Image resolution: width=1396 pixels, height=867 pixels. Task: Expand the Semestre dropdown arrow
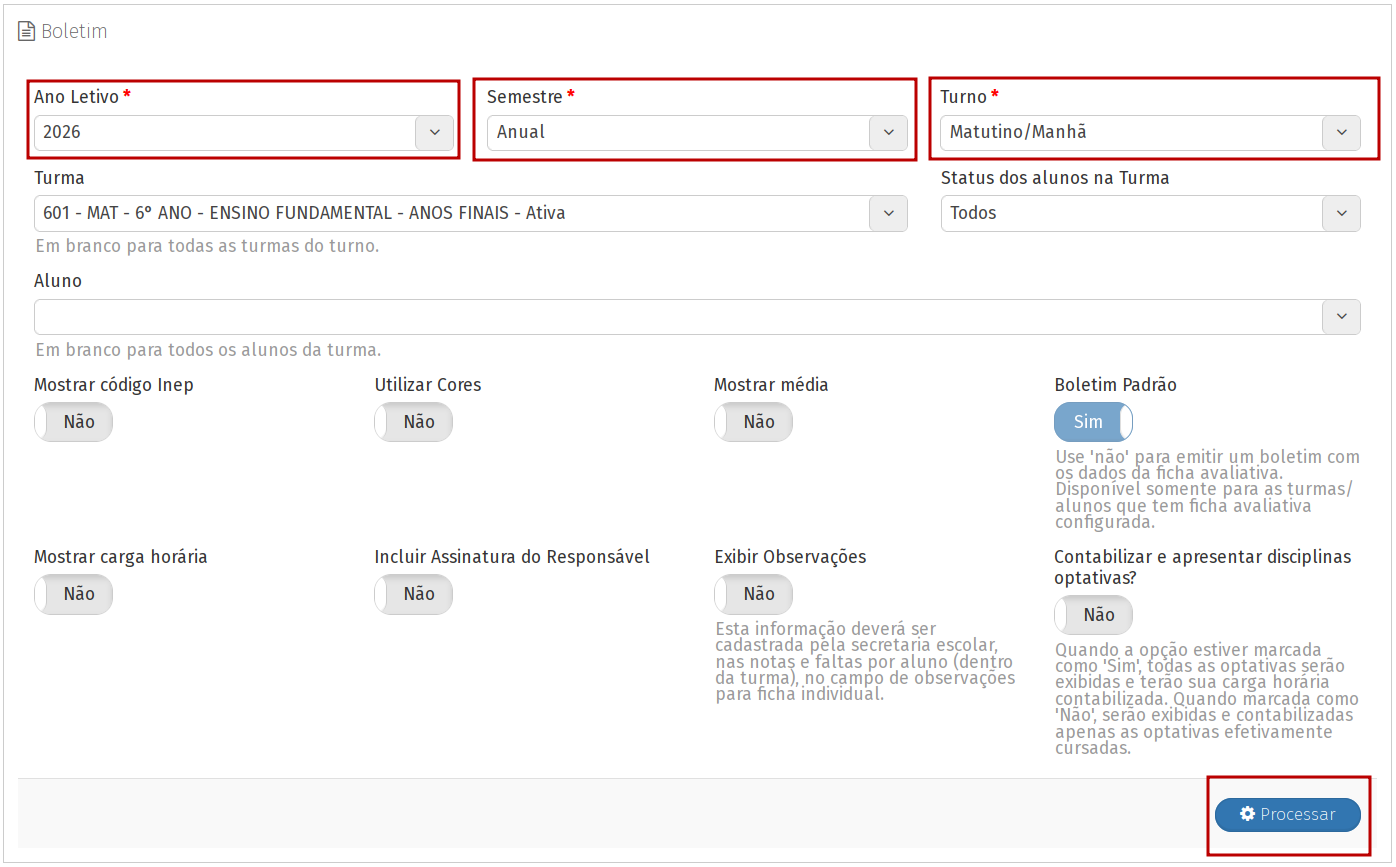(x=888, y=133)
